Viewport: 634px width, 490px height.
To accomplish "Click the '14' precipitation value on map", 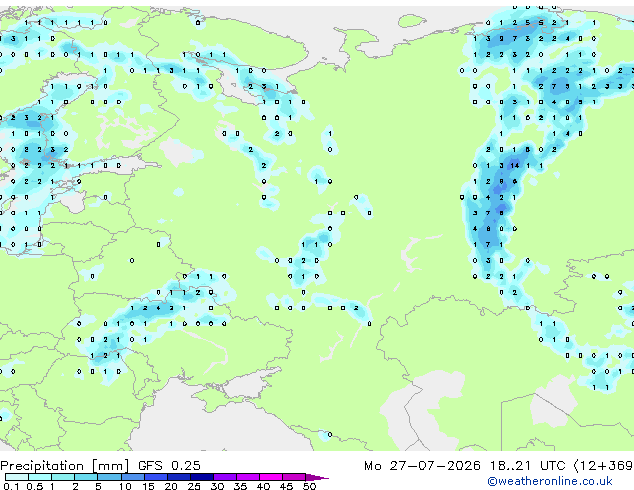I will click(x=514, y=165).
